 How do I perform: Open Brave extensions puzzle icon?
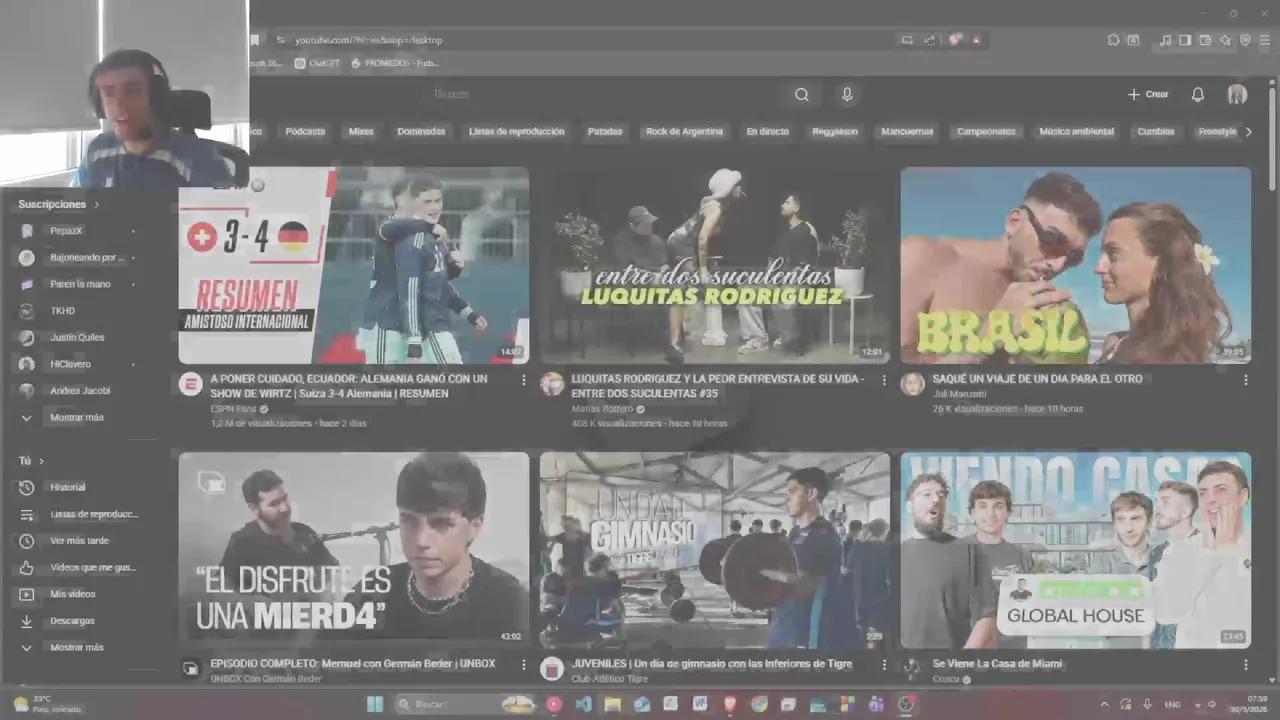(1113, 40)
